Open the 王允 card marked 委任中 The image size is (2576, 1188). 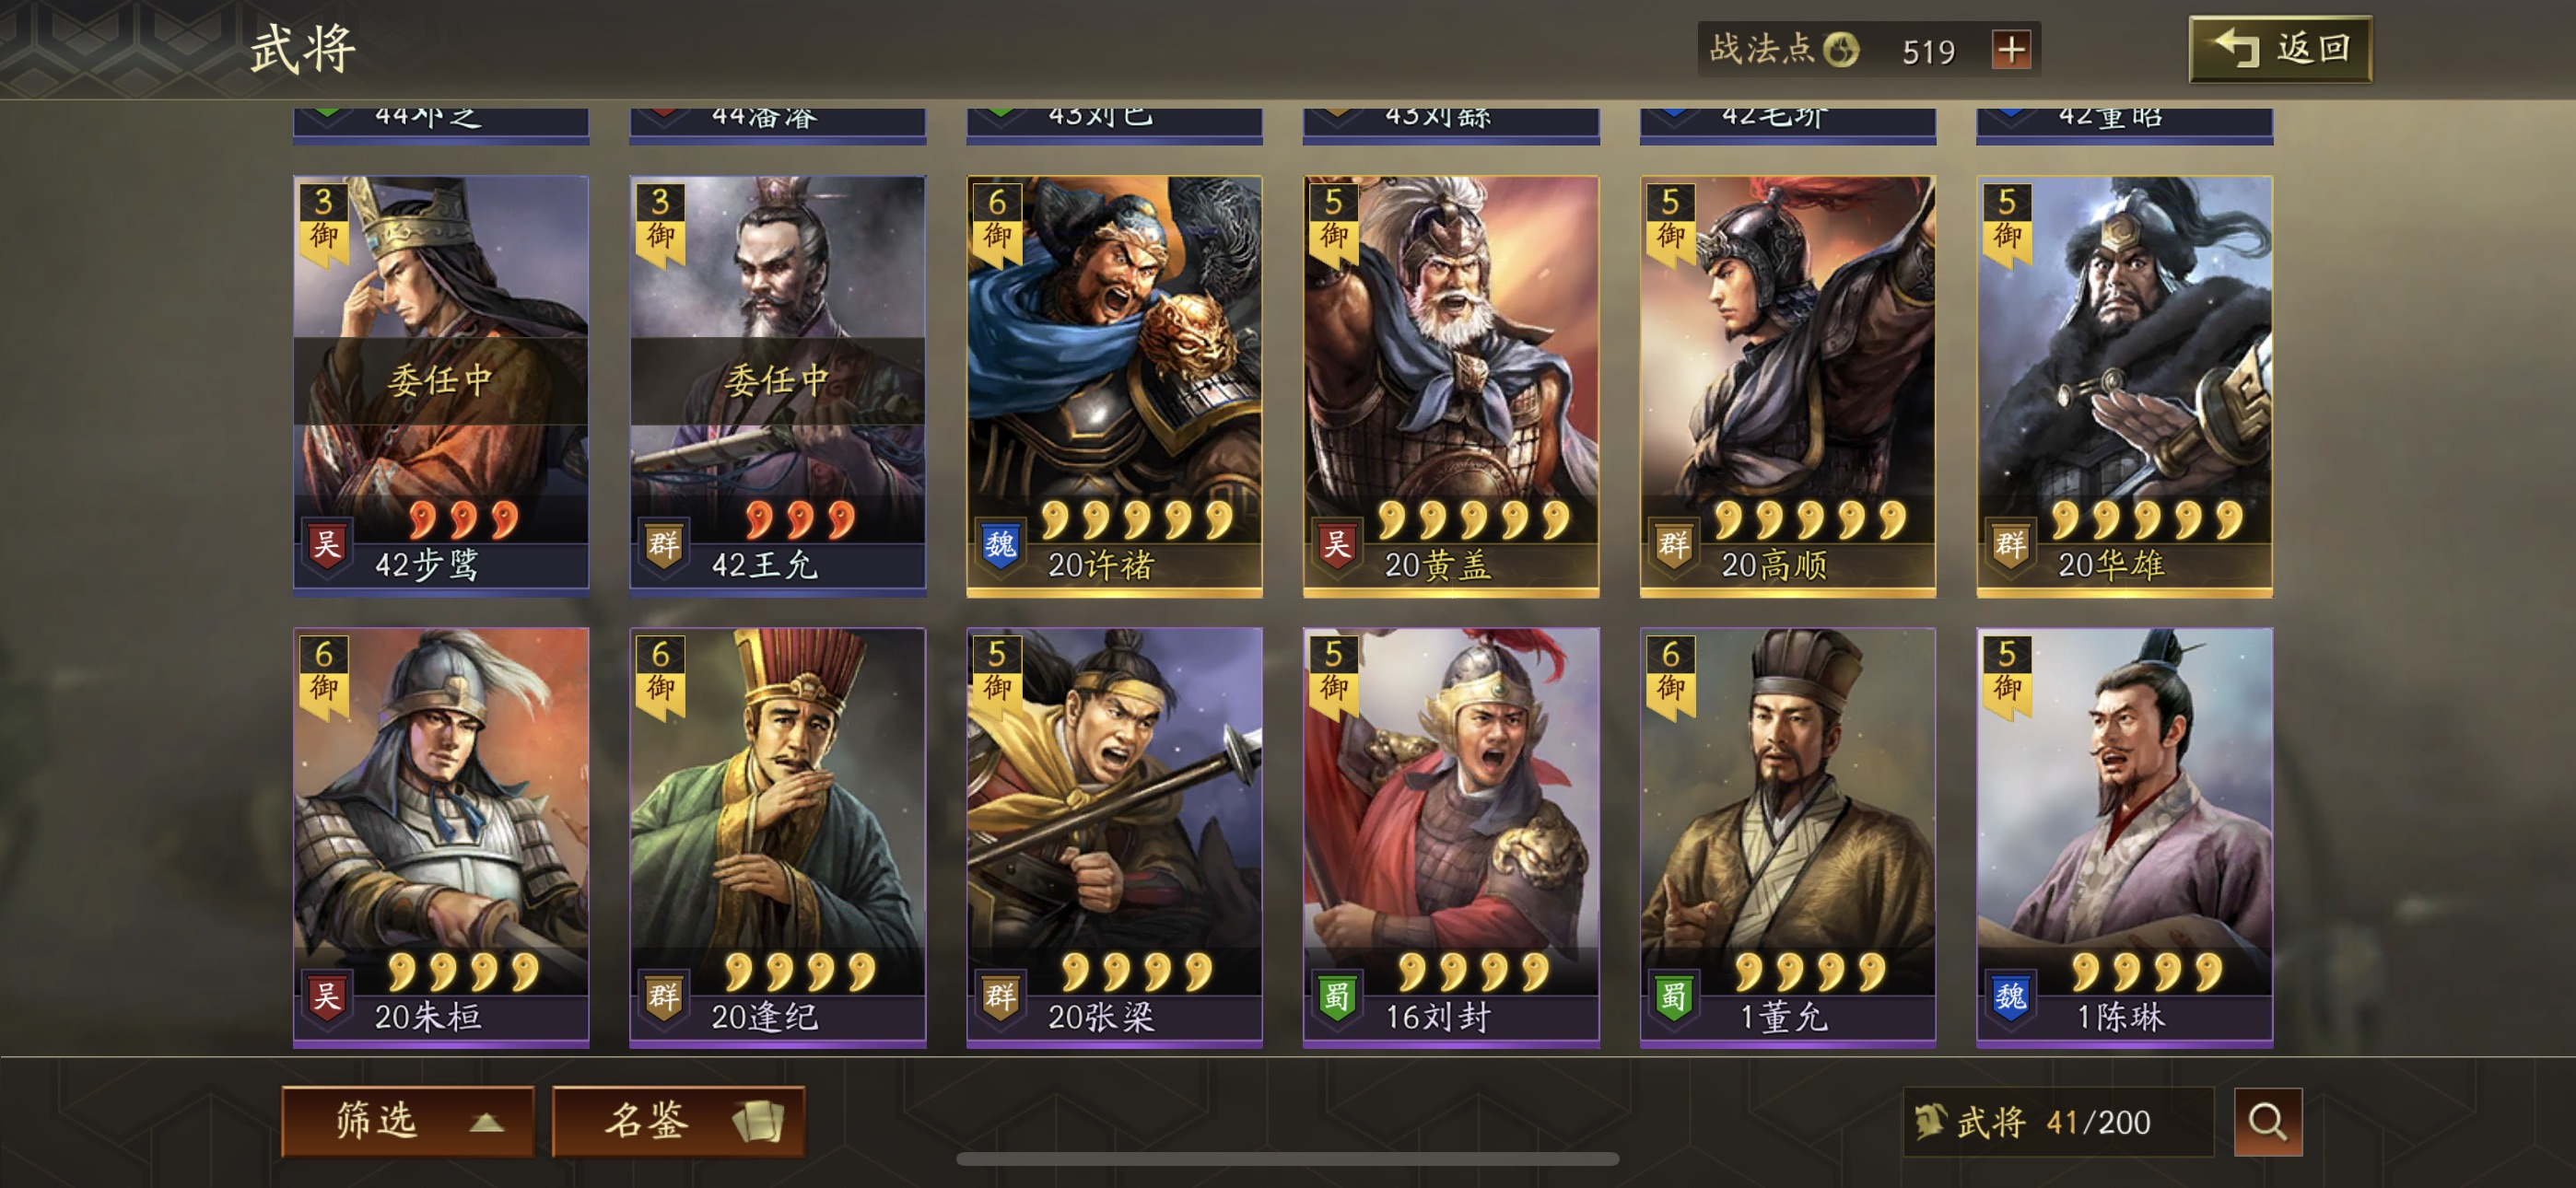tap(778, 386)
